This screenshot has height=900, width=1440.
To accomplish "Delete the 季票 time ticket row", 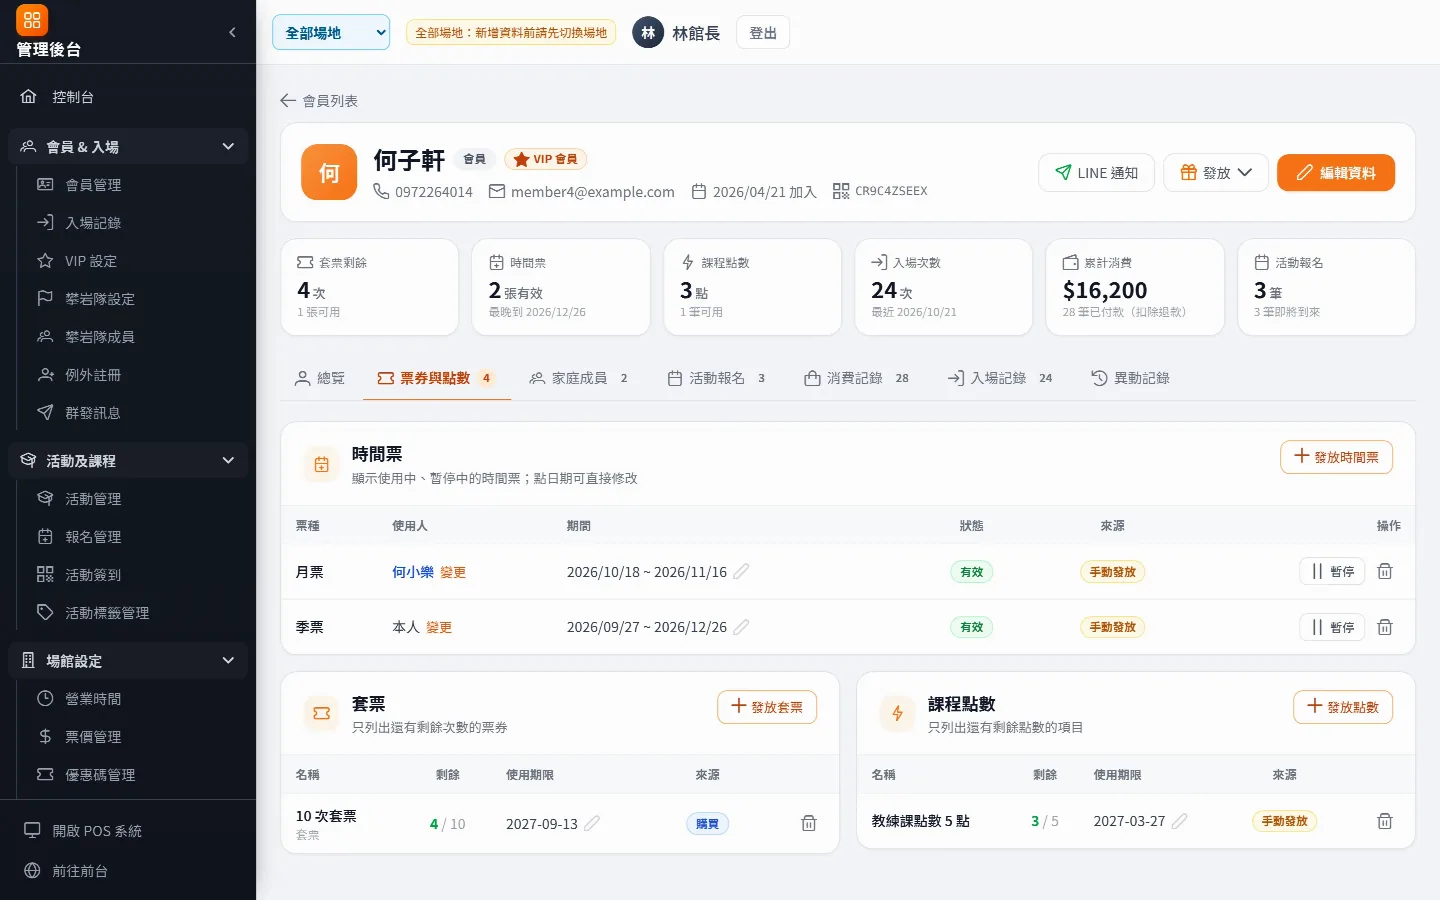I will 1385,627.
